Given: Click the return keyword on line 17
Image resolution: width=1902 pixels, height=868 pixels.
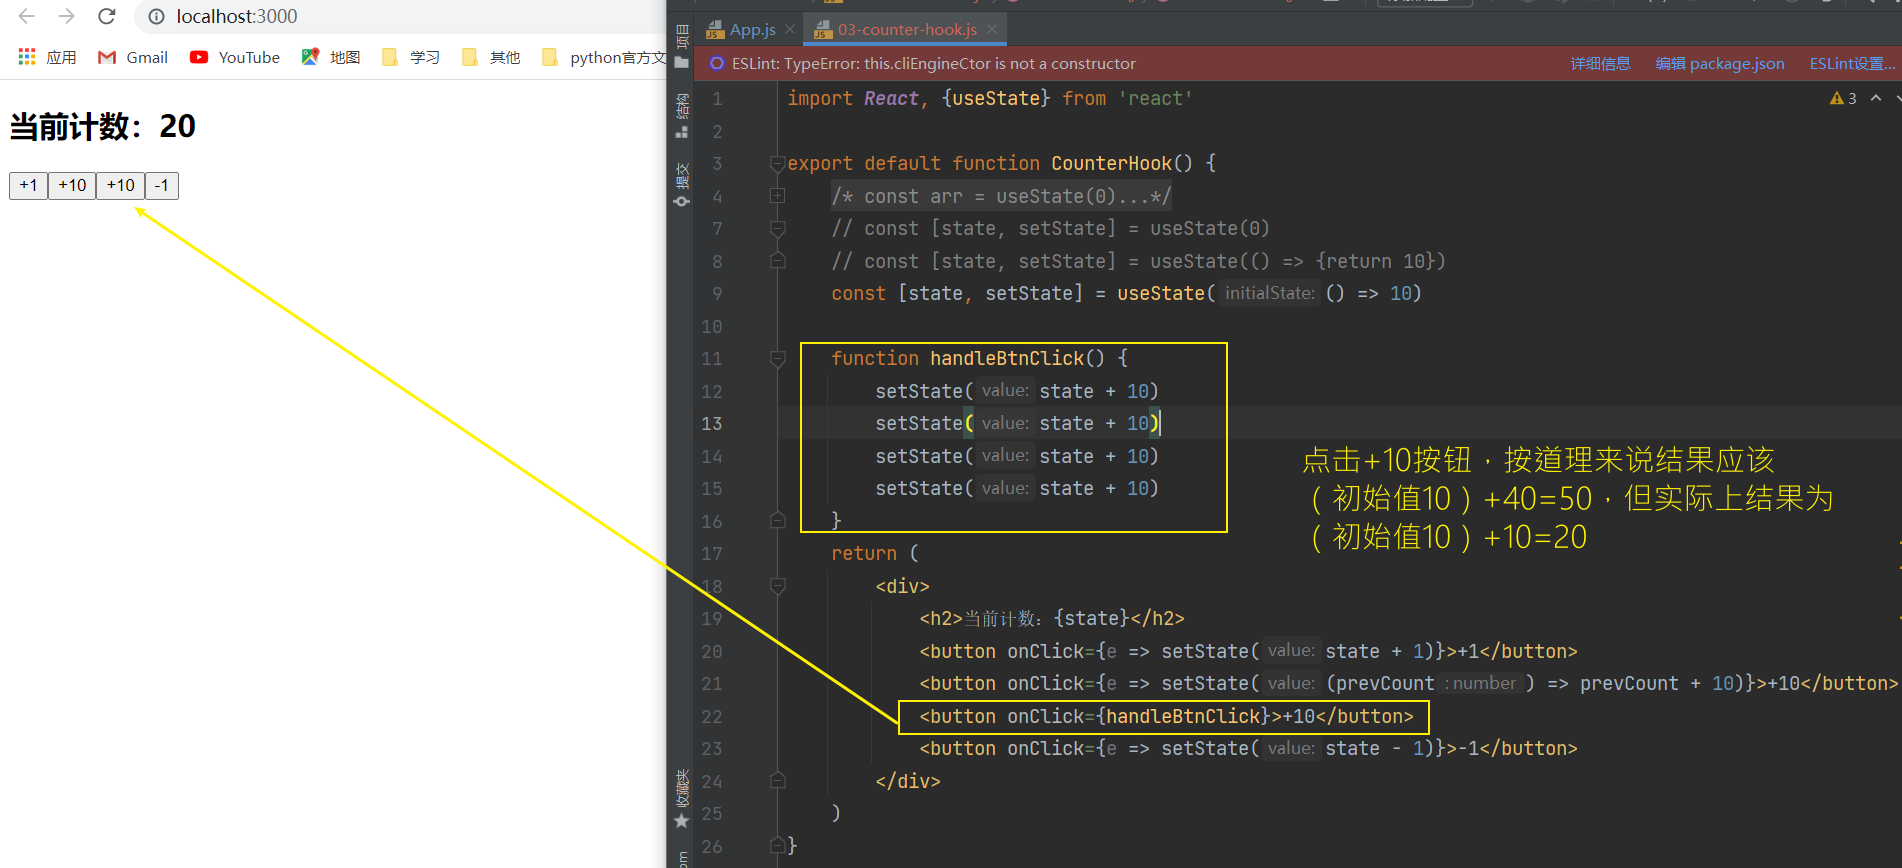Looking at the screenshot, I should 864,553.
